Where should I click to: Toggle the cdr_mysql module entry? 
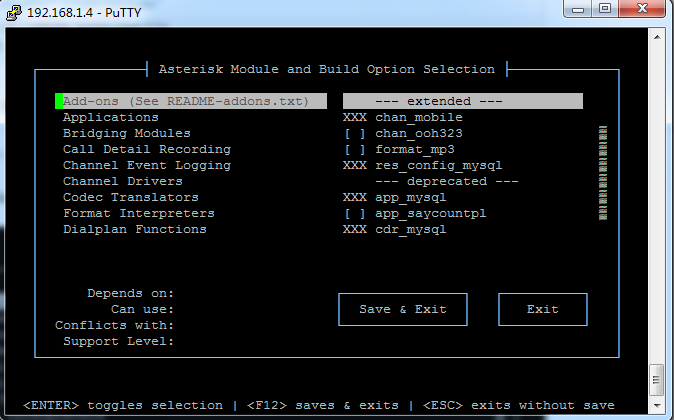(x=395, y=229)
